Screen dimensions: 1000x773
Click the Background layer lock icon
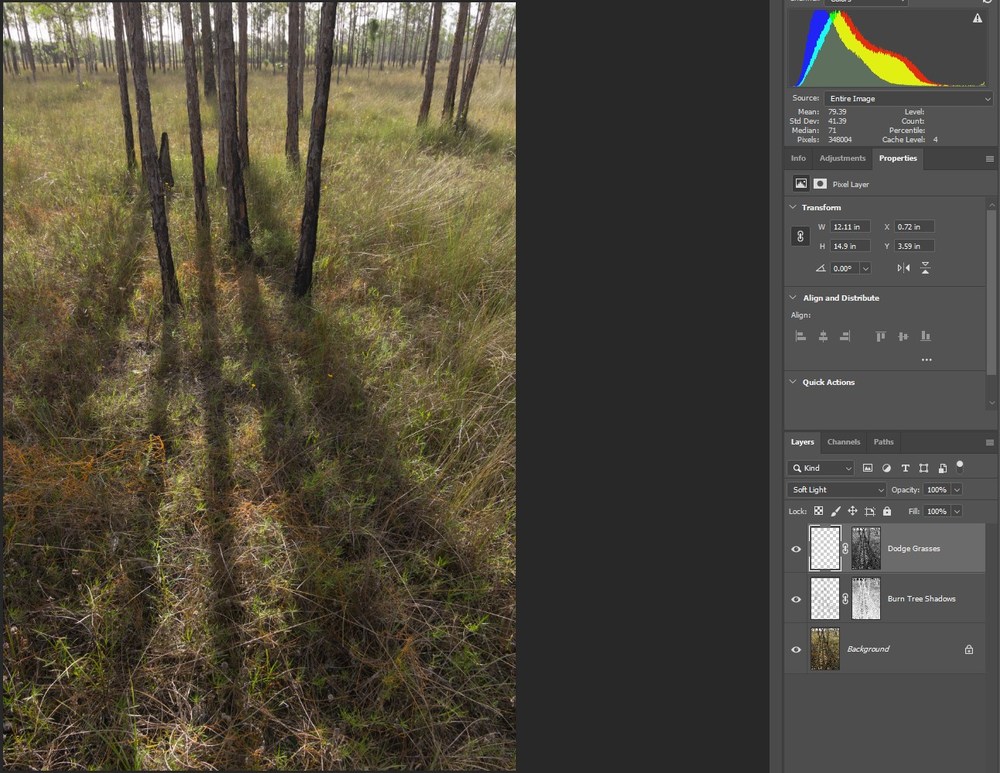(x=969, y=649)
